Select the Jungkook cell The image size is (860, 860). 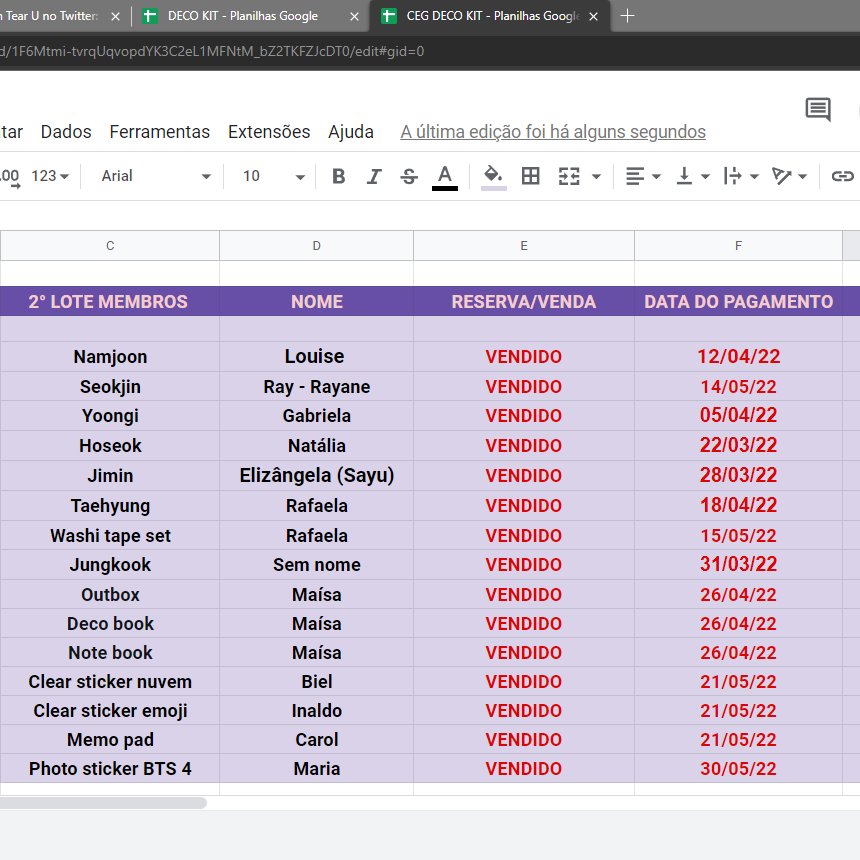(110, 565)
